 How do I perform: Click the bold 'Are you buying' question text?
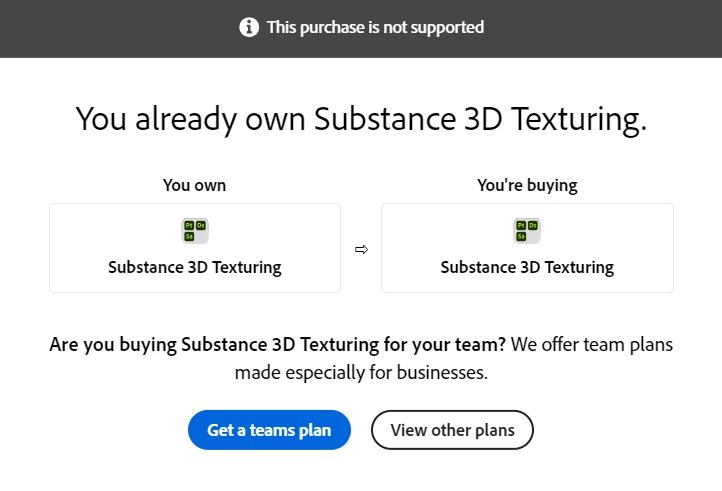pyautogui.click(x=279, y=345)
